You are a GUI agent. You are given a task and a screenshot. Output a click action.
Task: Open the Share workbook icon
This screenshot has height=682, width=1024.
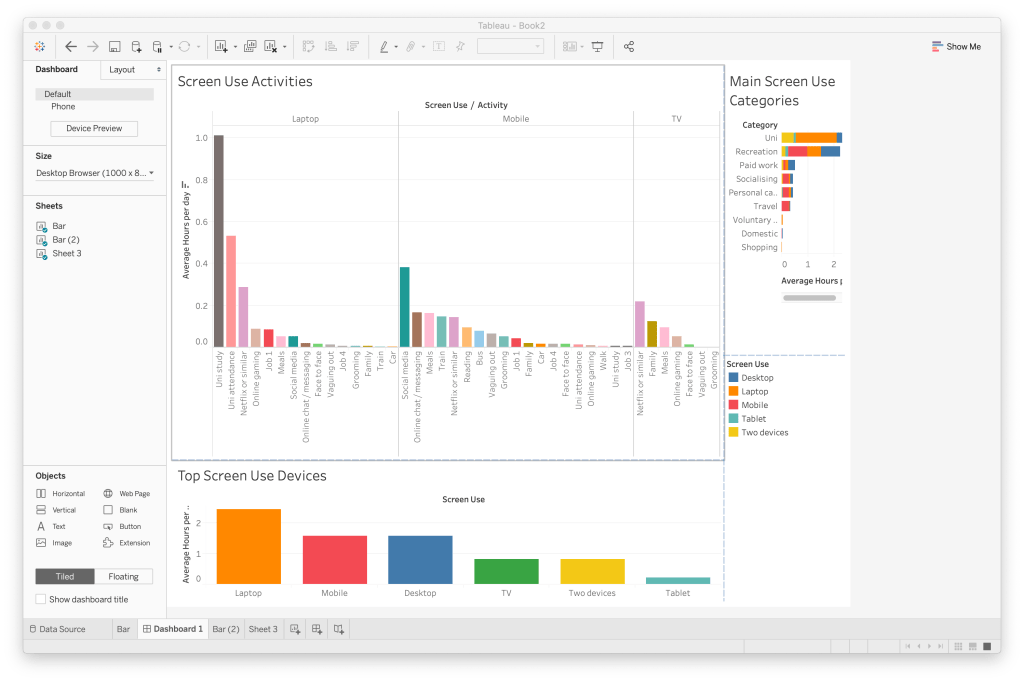(x=629, y=46)
